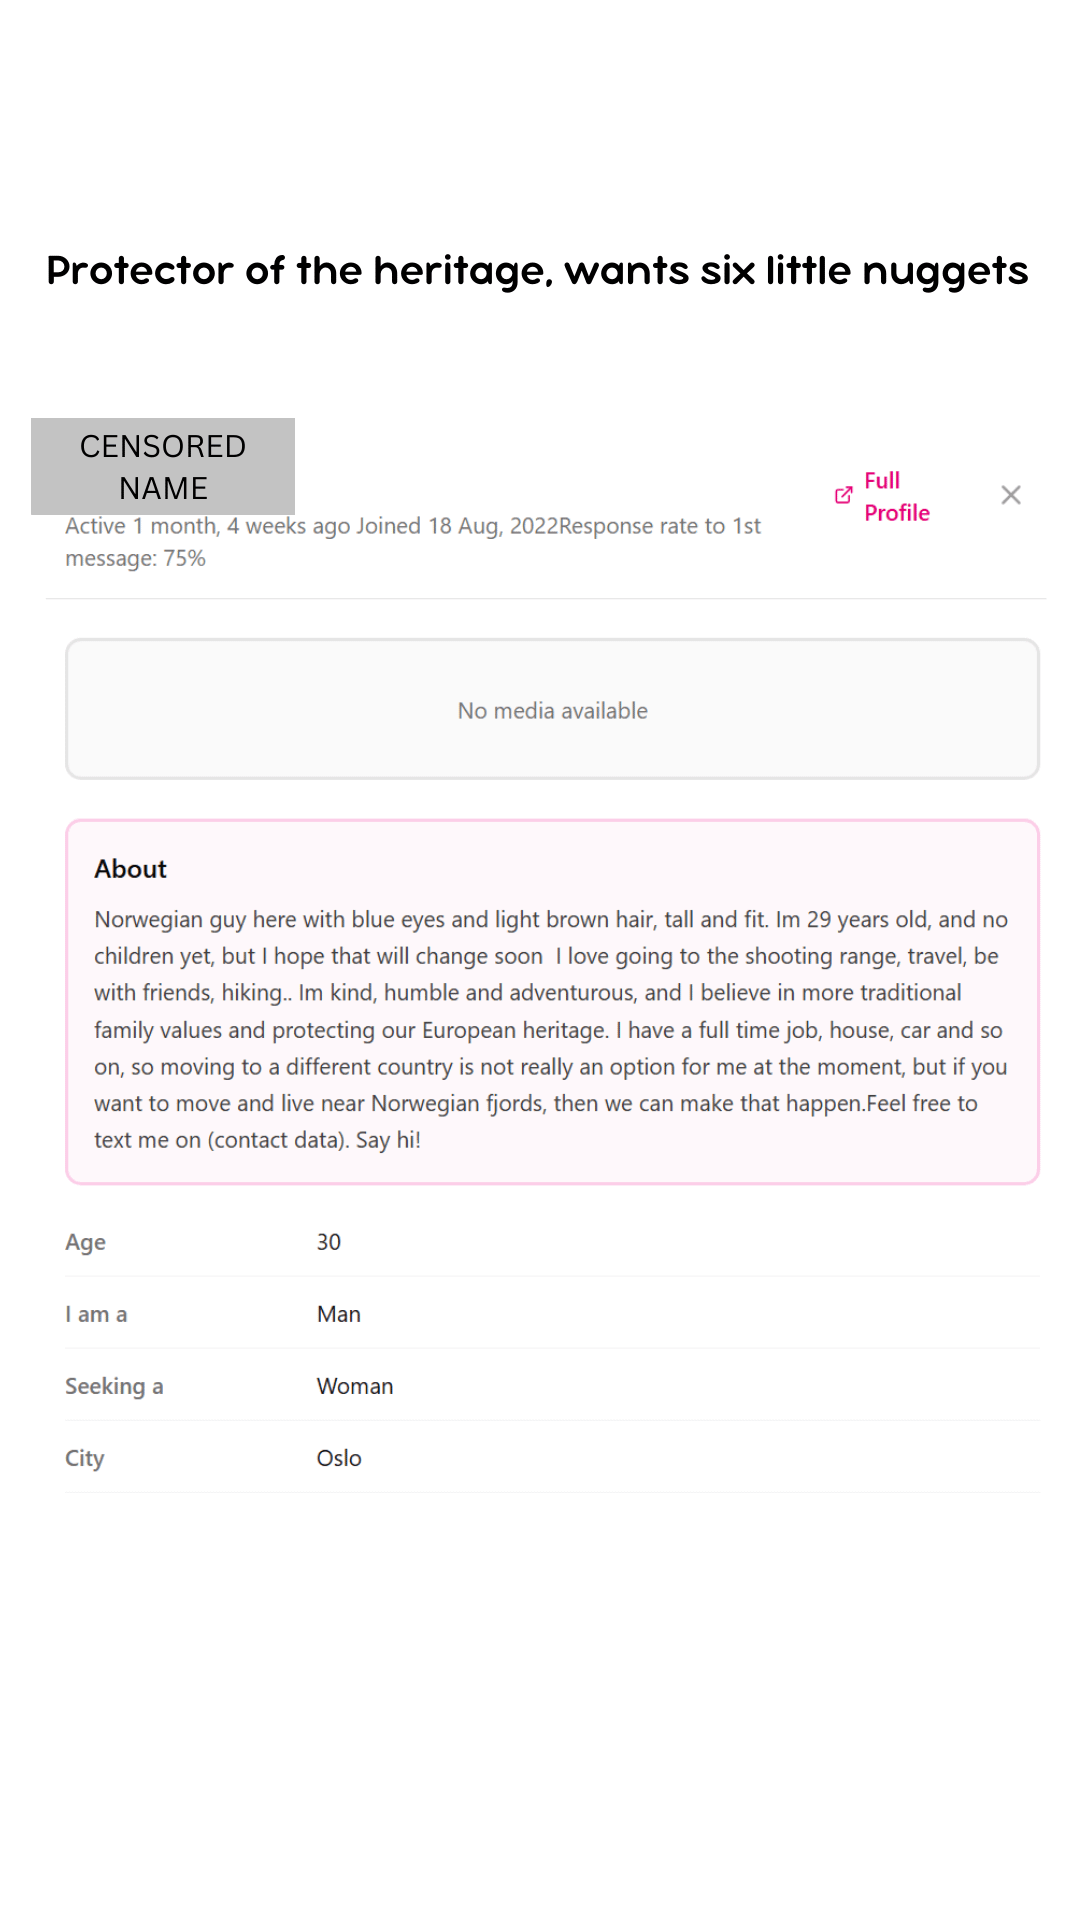Open the Full Profile link
The width and height of the screenshot is (1080, 1920).
pyautogui.click(x=896, y=496)
